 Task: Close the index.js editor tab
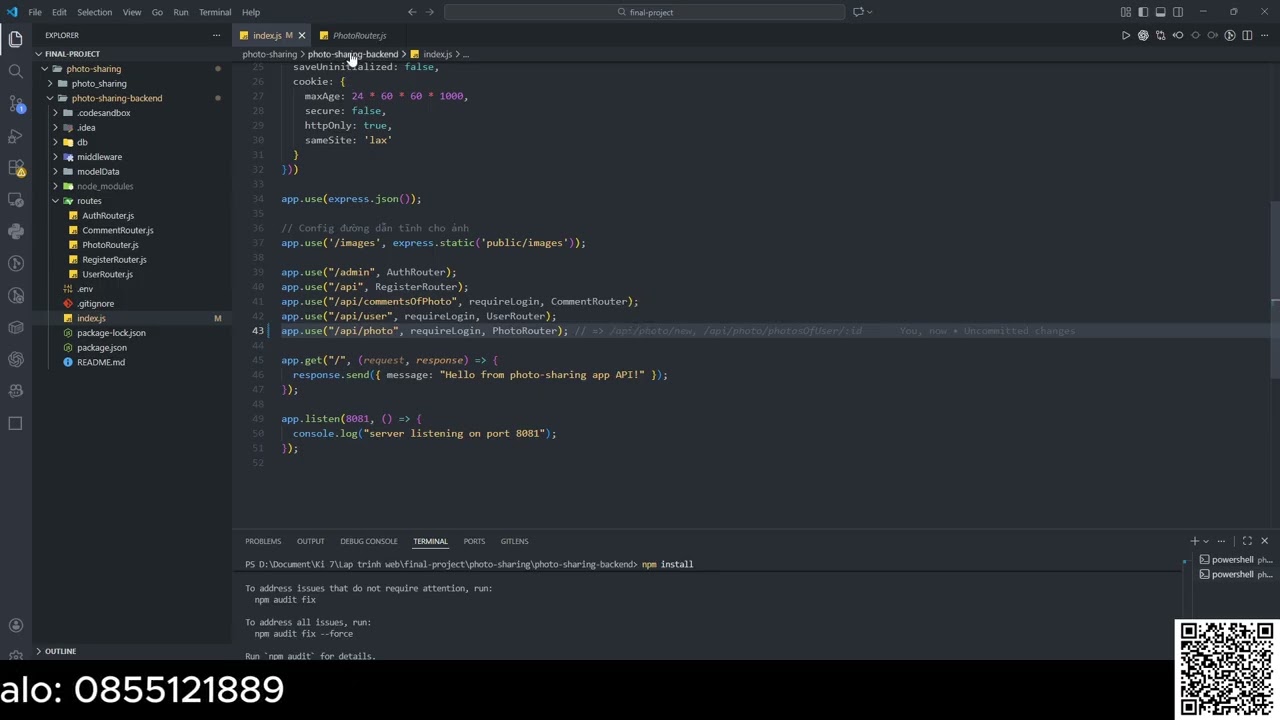coord(302,35)
